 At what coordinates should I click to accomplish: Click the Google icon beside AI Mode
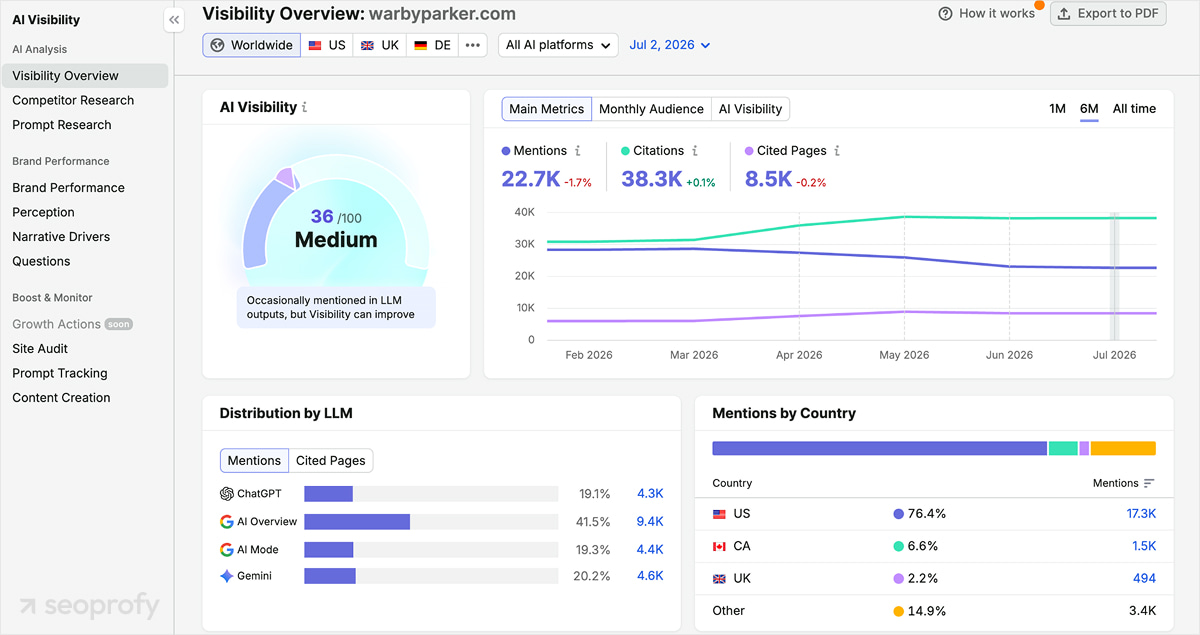coord(227,550)
